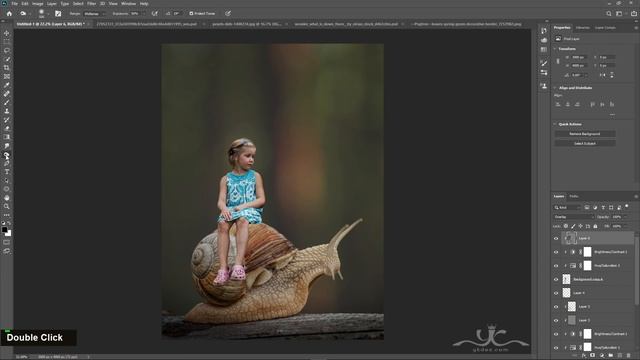
Task: Hide the bottom Hue/Saturation adjustment layer
Action: pyautogui.click(x=556, y=348)
